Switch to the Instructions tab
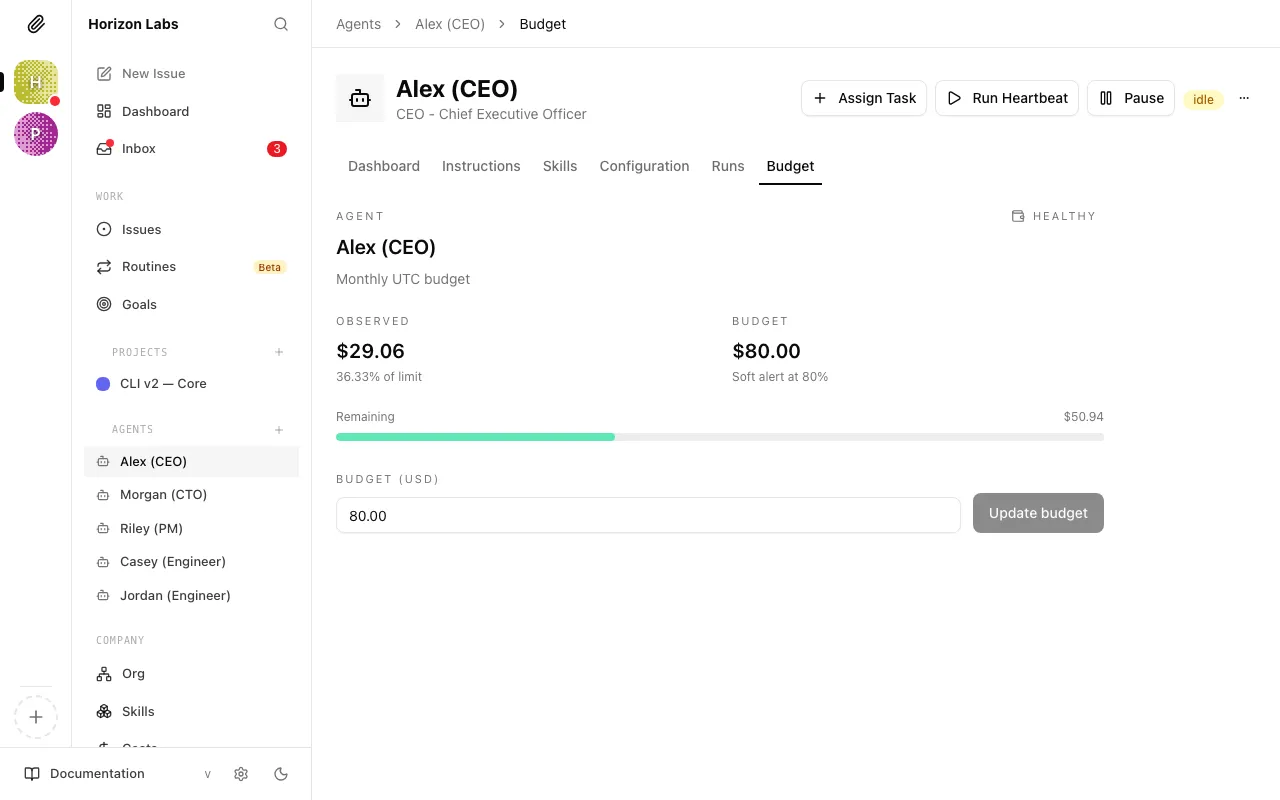Screen dimensions: 1280x800 (x=481, y=166)
